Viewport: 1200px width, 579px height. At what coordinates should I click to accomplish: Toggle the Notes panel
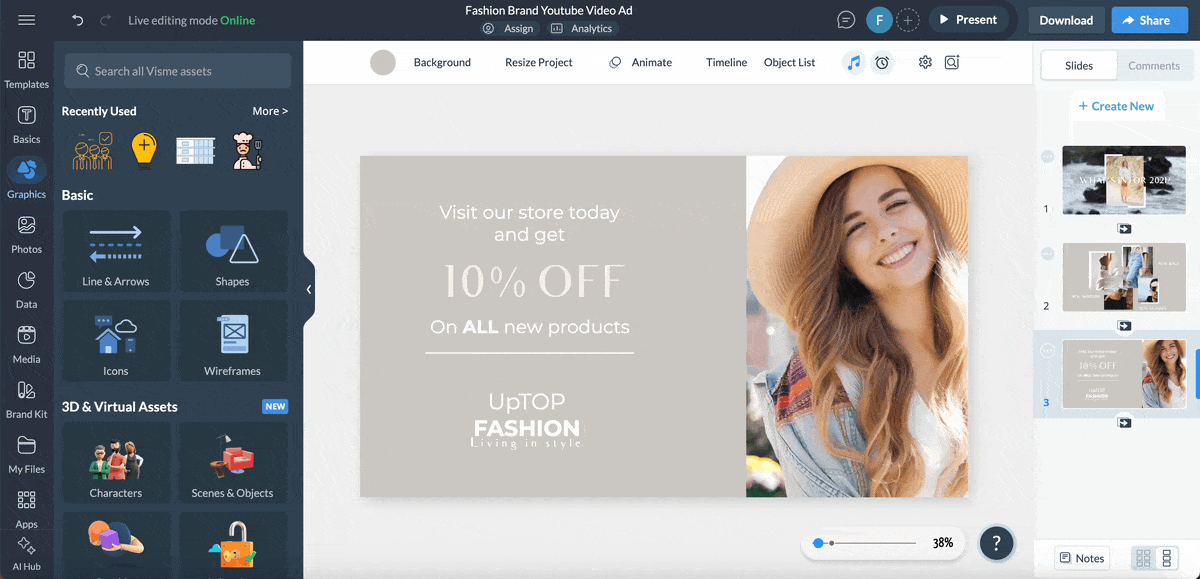(1082, 558)
